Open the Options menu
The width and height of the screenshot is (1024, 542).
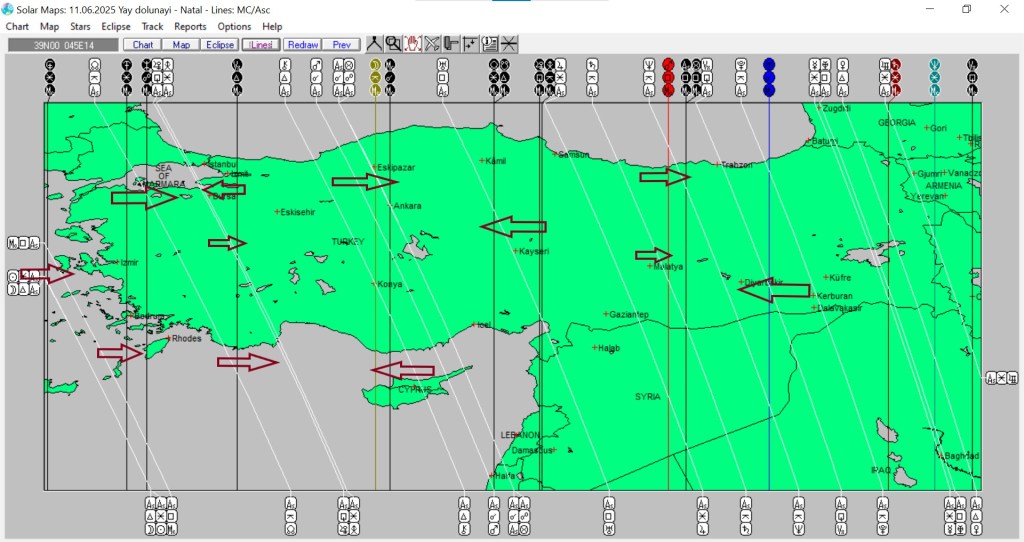coord(234,26)
